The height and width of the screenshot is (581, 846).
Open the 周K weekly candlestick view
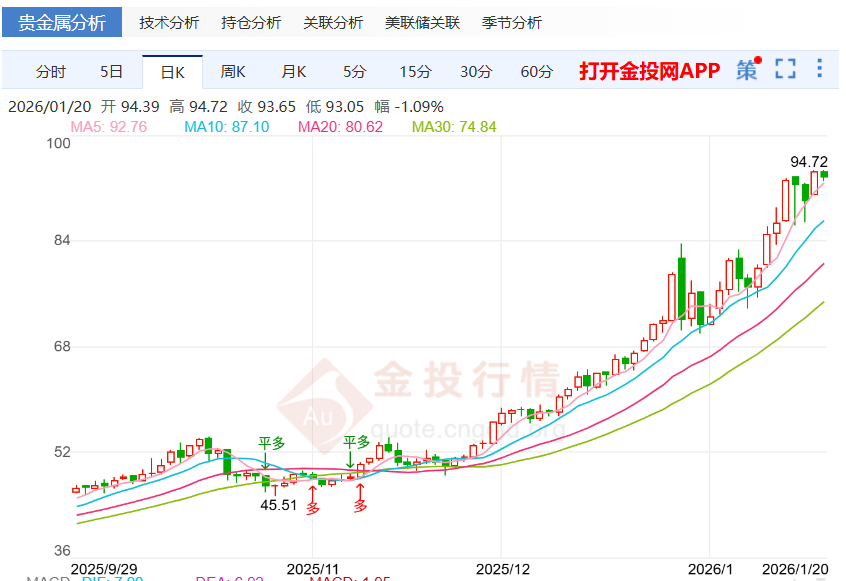tap(232, 71)
